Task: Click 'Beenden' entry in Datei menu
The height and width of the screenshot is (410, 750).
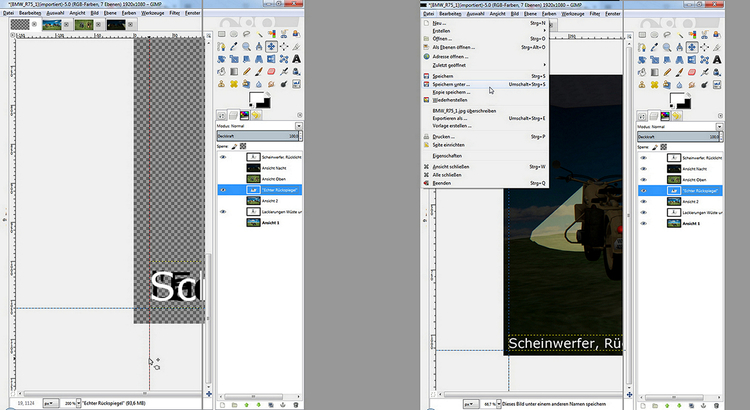Action: [x=485, y=183]
